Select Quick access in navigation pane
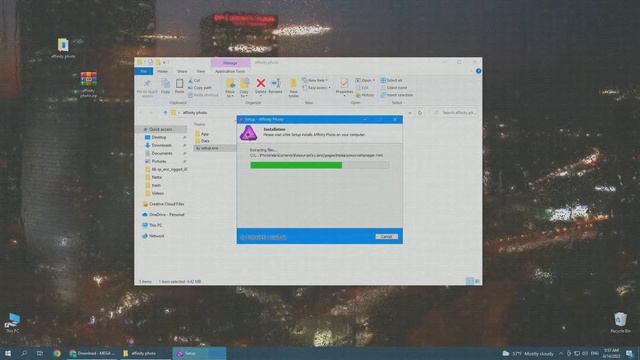 pos(160,129)
